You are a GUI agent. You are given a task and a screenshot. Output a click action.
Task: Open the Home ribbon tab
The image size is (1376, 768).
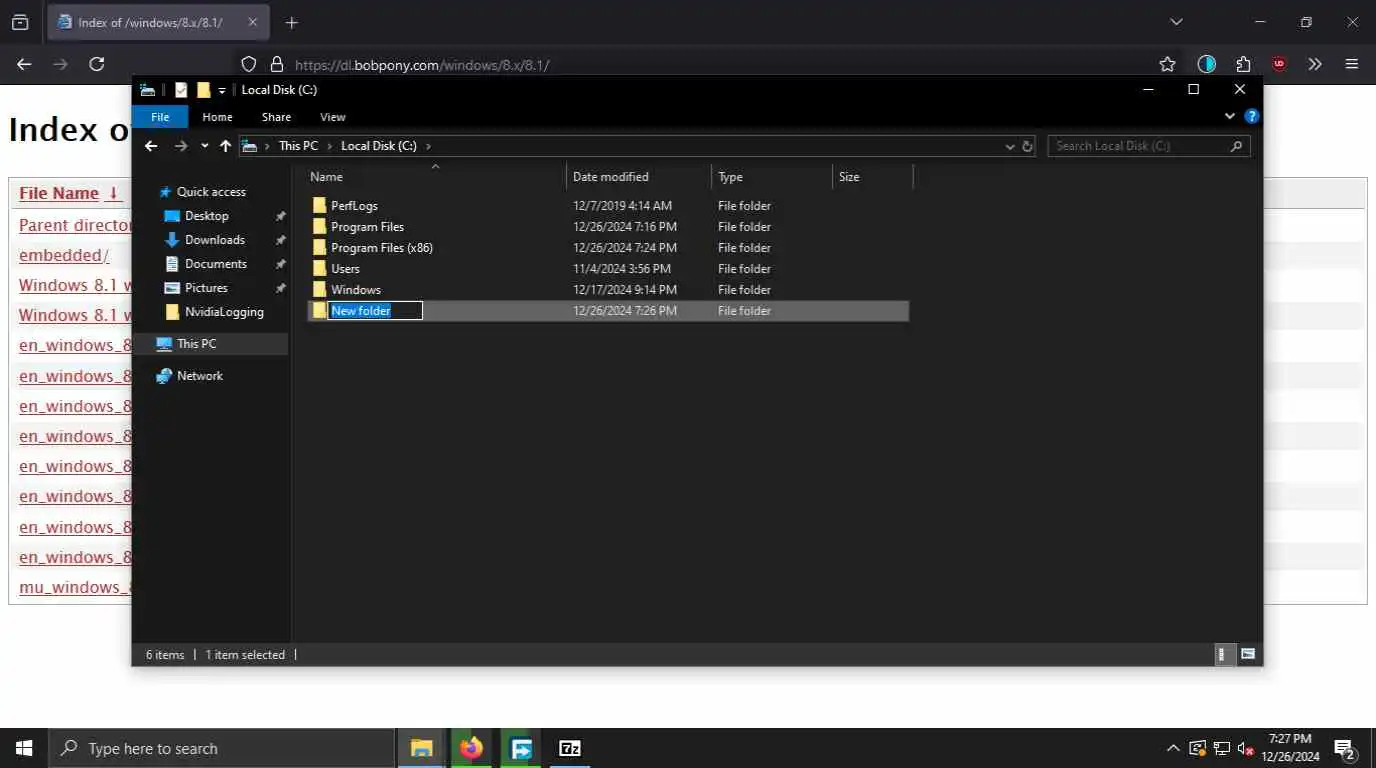pyautogui.click(x=217, y=117)
